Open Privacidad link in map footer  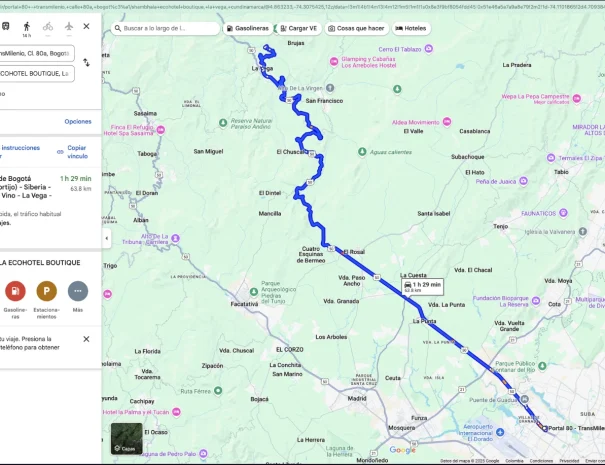pyautogui.click(x=570, y=461)
